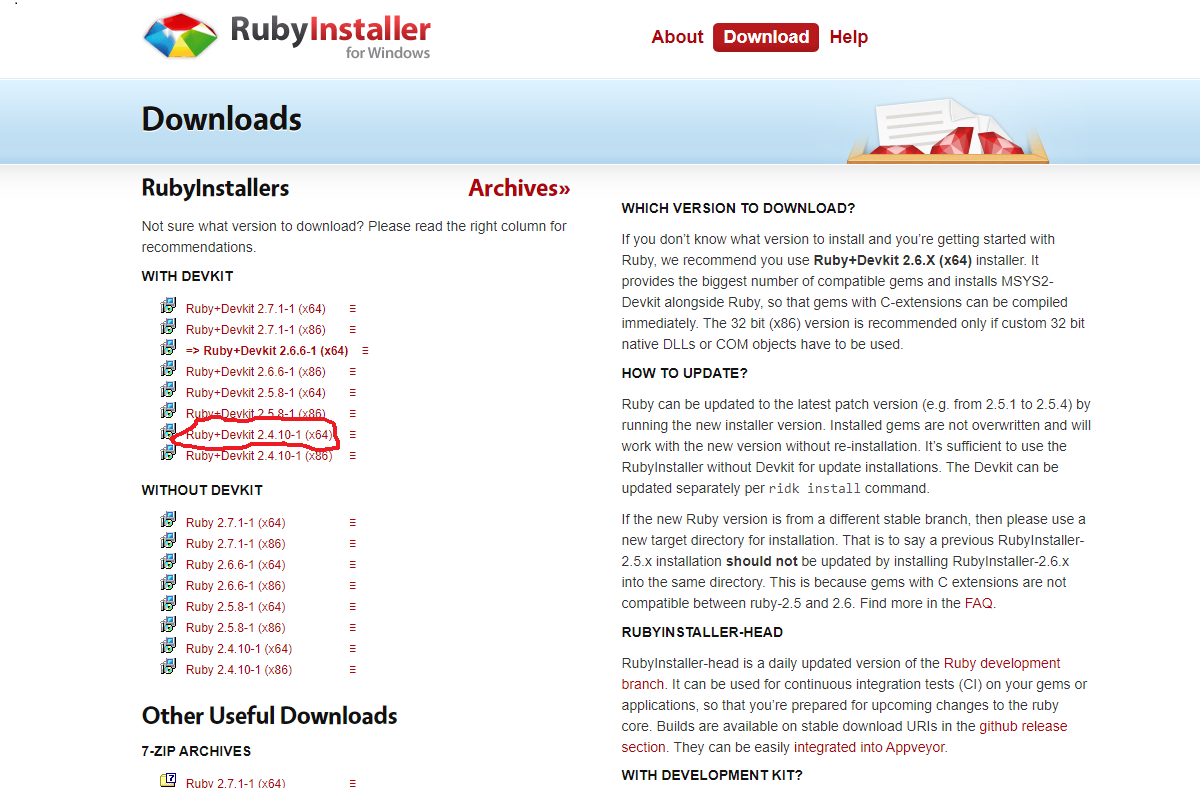Click installer icon beside Ruby+Devkit 2.6.6-1 (x86)

click(168, 369)
